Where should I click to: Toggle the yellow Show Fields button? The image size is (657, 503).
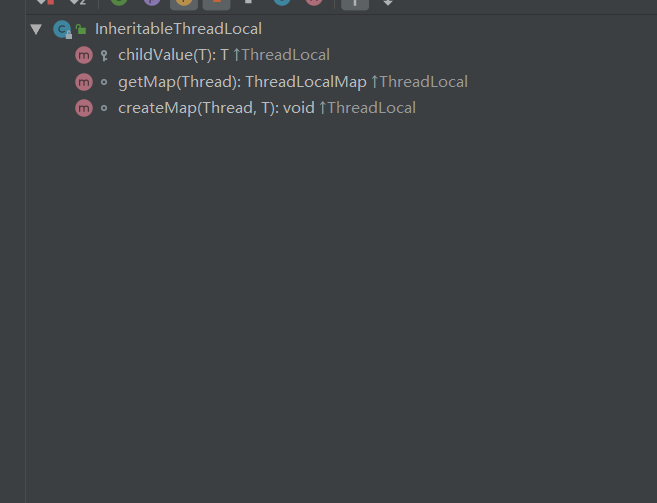click(x=184, y=3)
